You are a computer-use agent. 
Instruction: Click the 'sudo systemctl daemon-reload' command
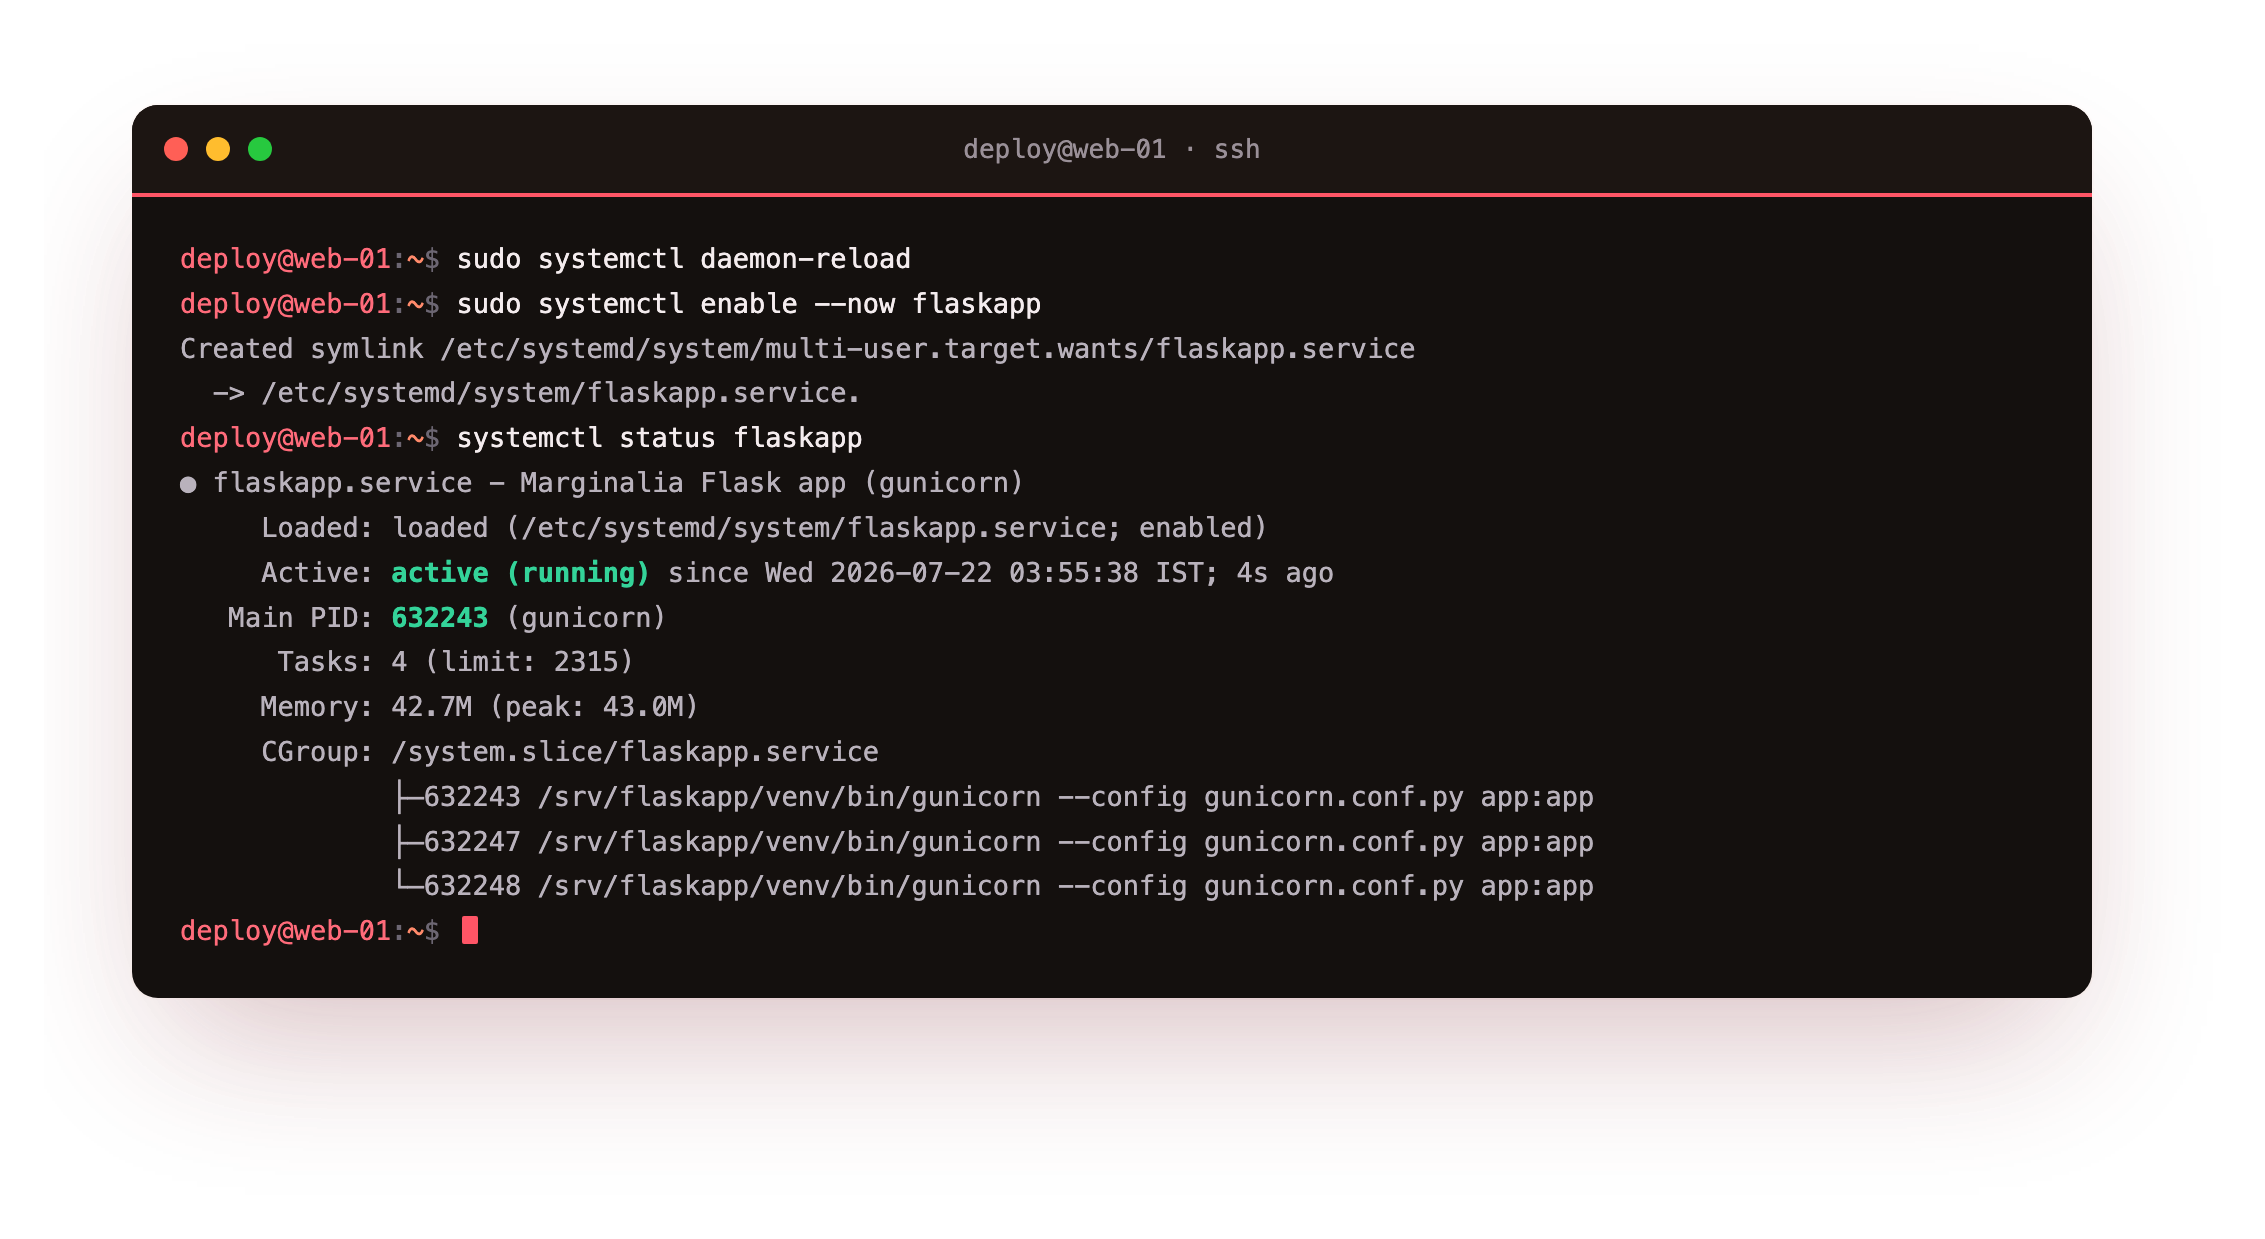[684, 259]
